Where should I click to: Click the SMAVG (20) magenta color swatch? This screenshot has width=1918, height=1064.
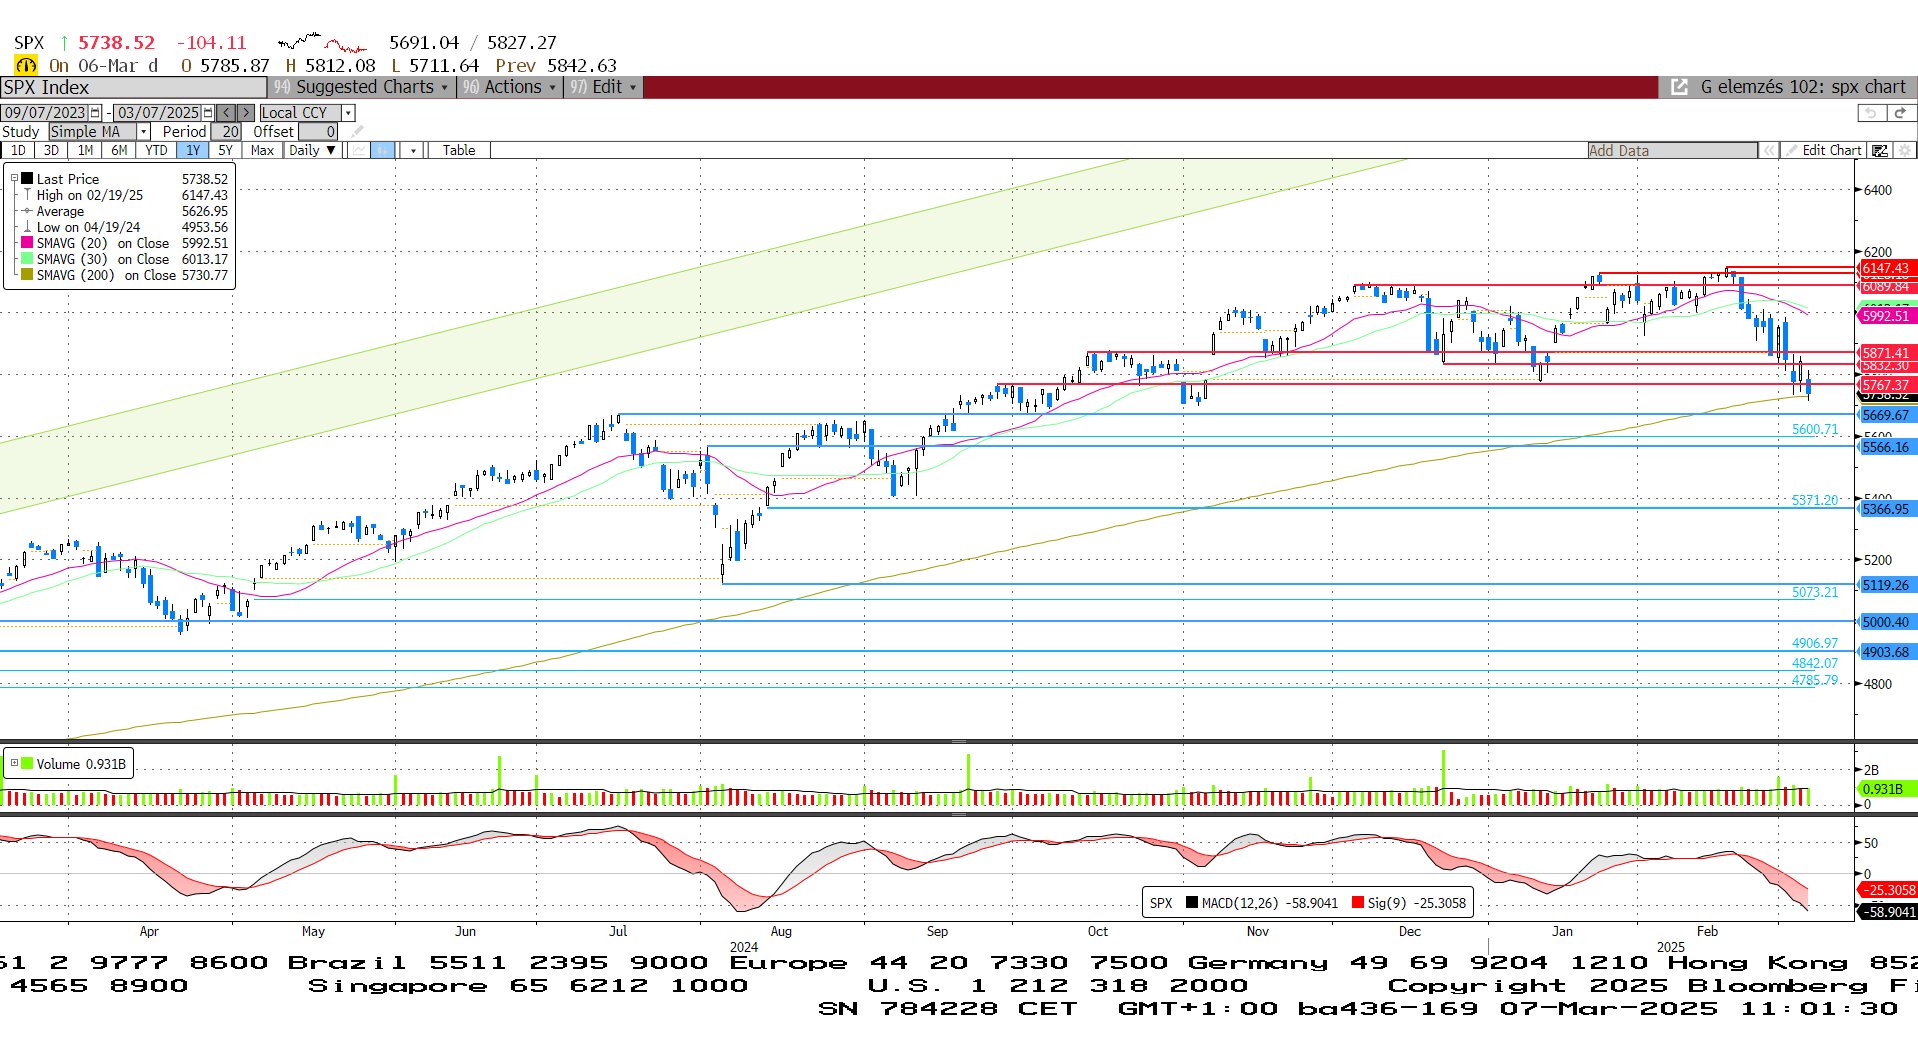(x=28, y=243)
